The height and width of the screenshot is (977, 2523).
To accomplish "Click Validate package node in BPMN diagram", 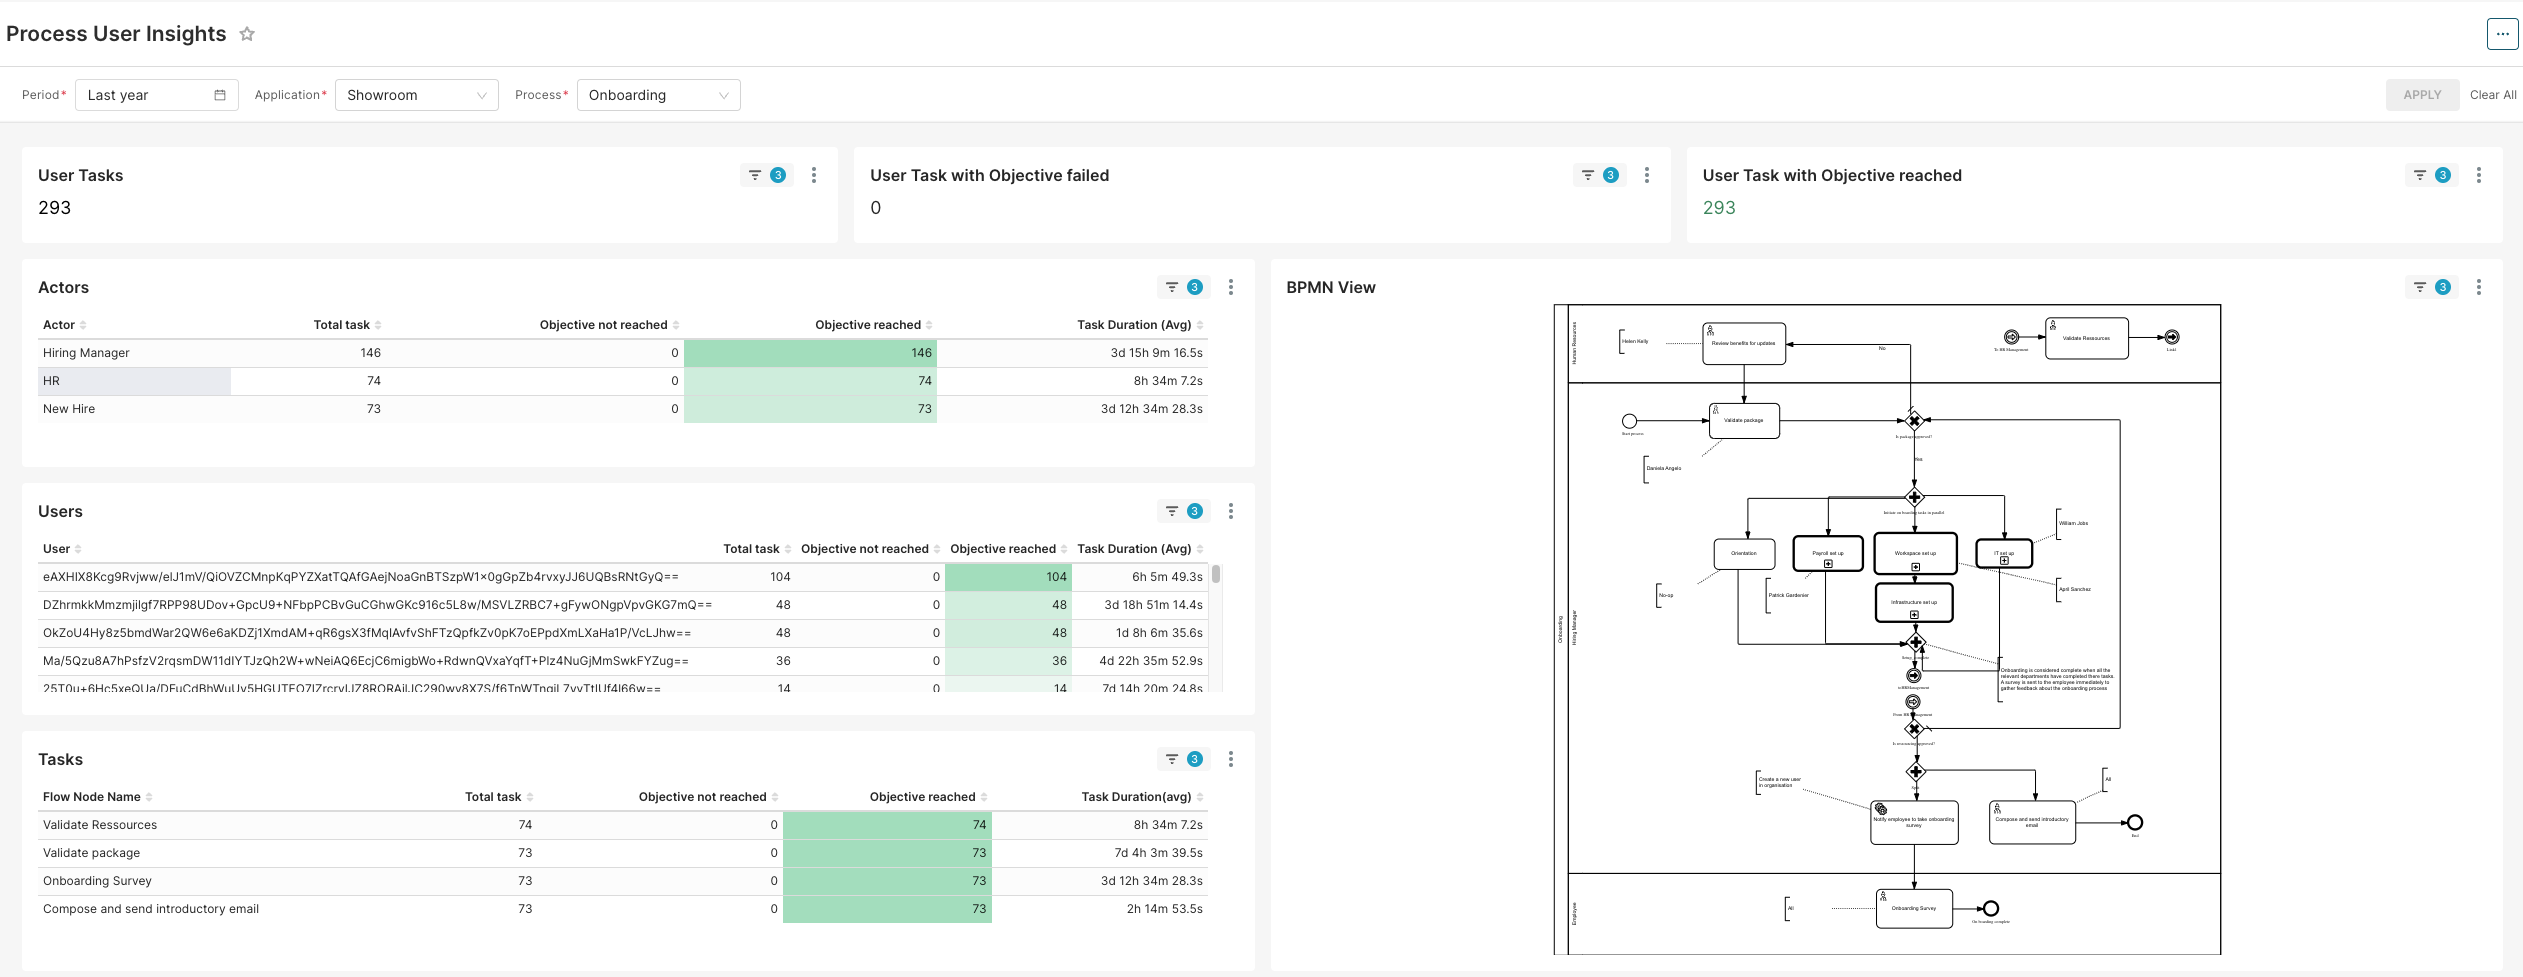I will 1744,420.
